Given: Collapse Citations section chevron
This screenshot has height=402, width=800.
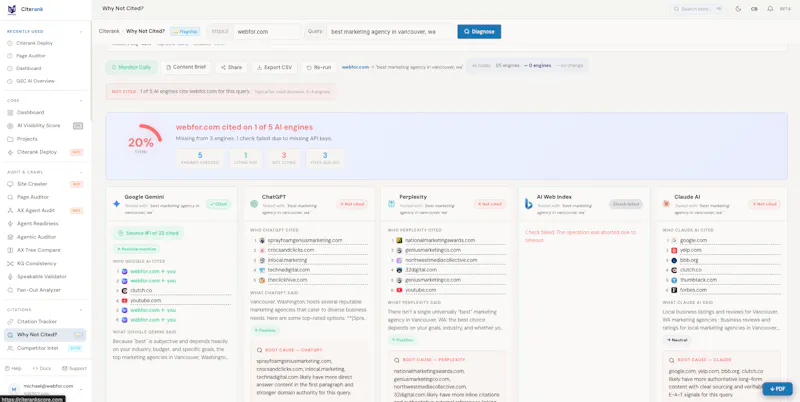Looking at the screenshot, I should (x=81, y=310).
